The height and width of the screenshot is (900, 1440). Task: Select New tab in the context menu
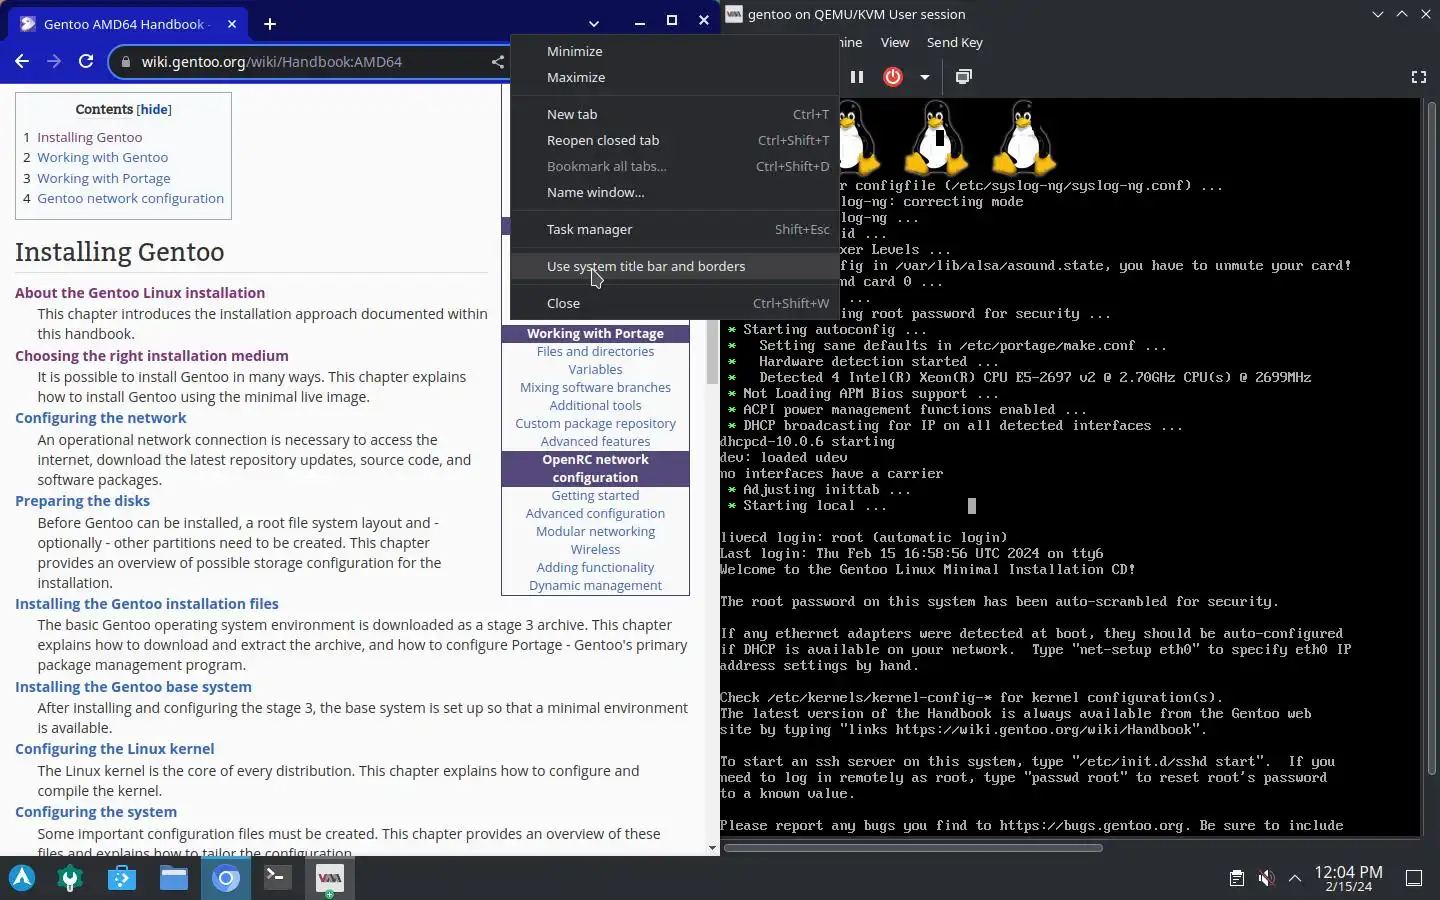coord(675,114)
